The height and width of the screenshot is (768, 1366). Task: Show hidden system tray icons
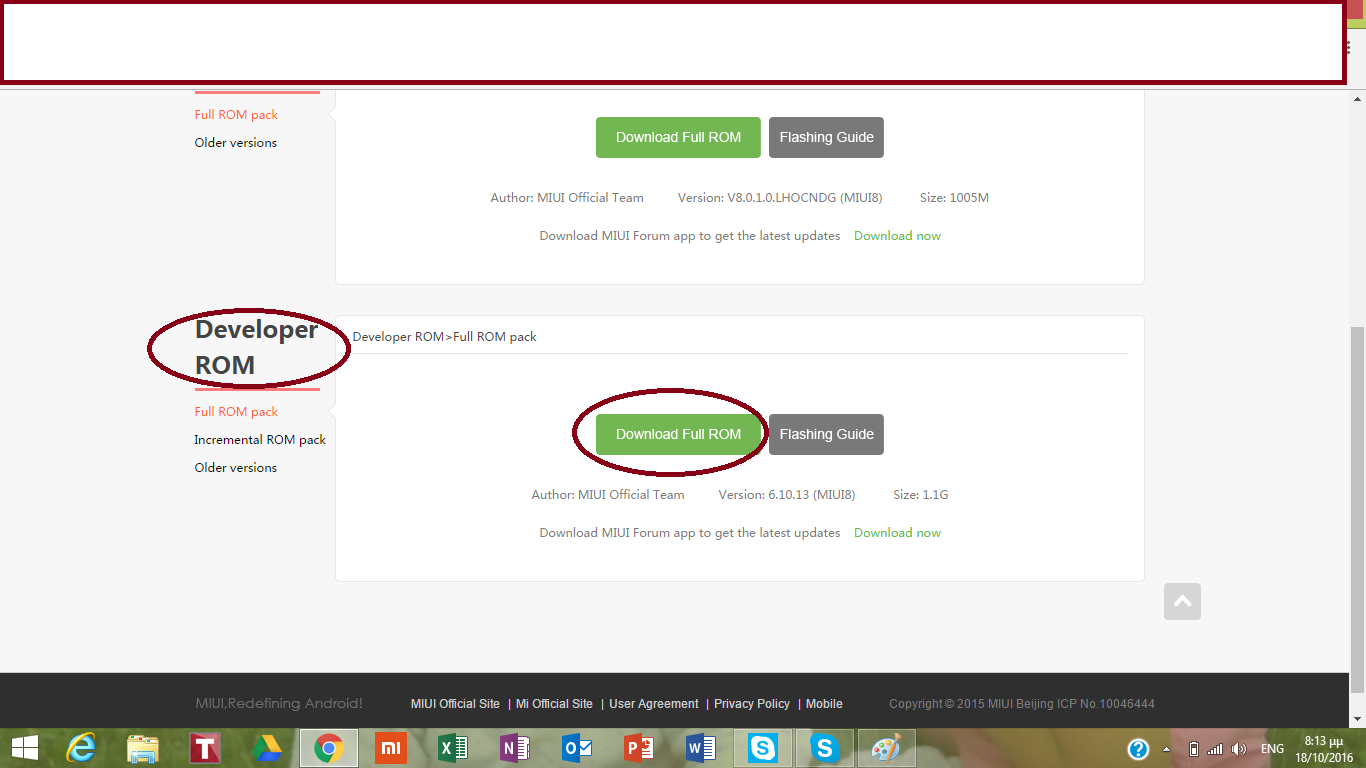[1166, 749]
